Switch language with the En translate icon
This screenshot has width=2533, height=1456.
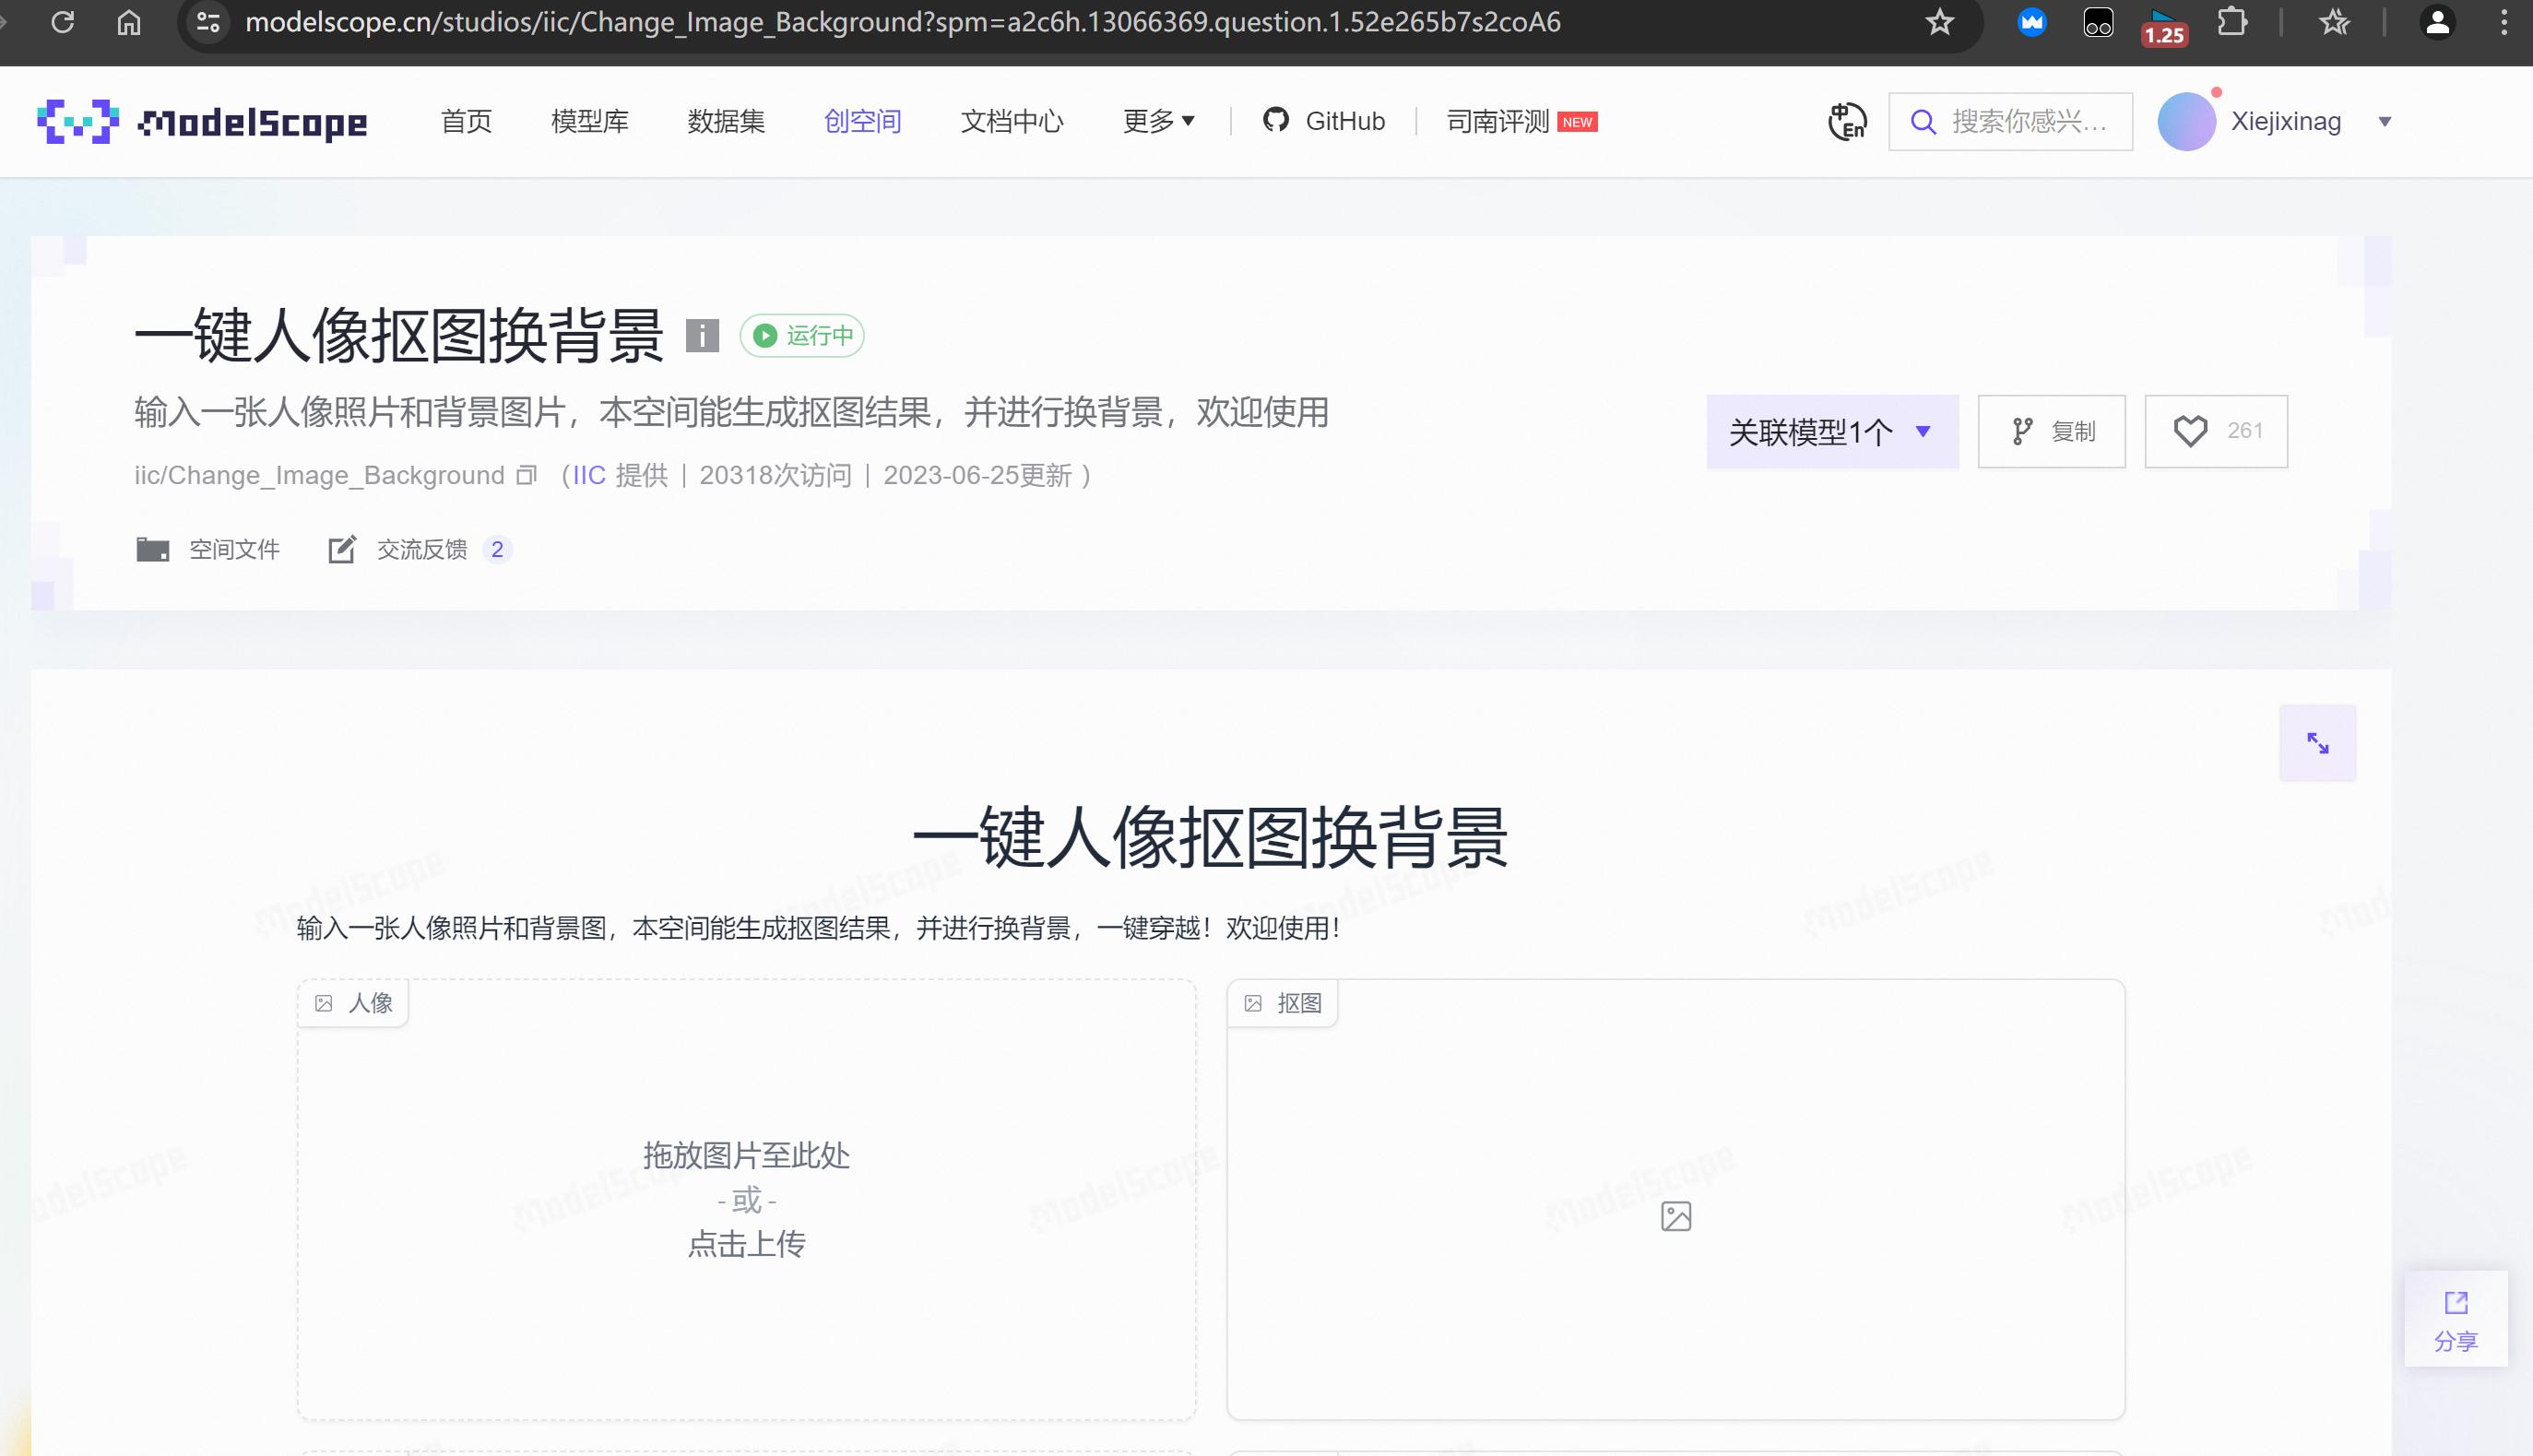pos(1847,122)
